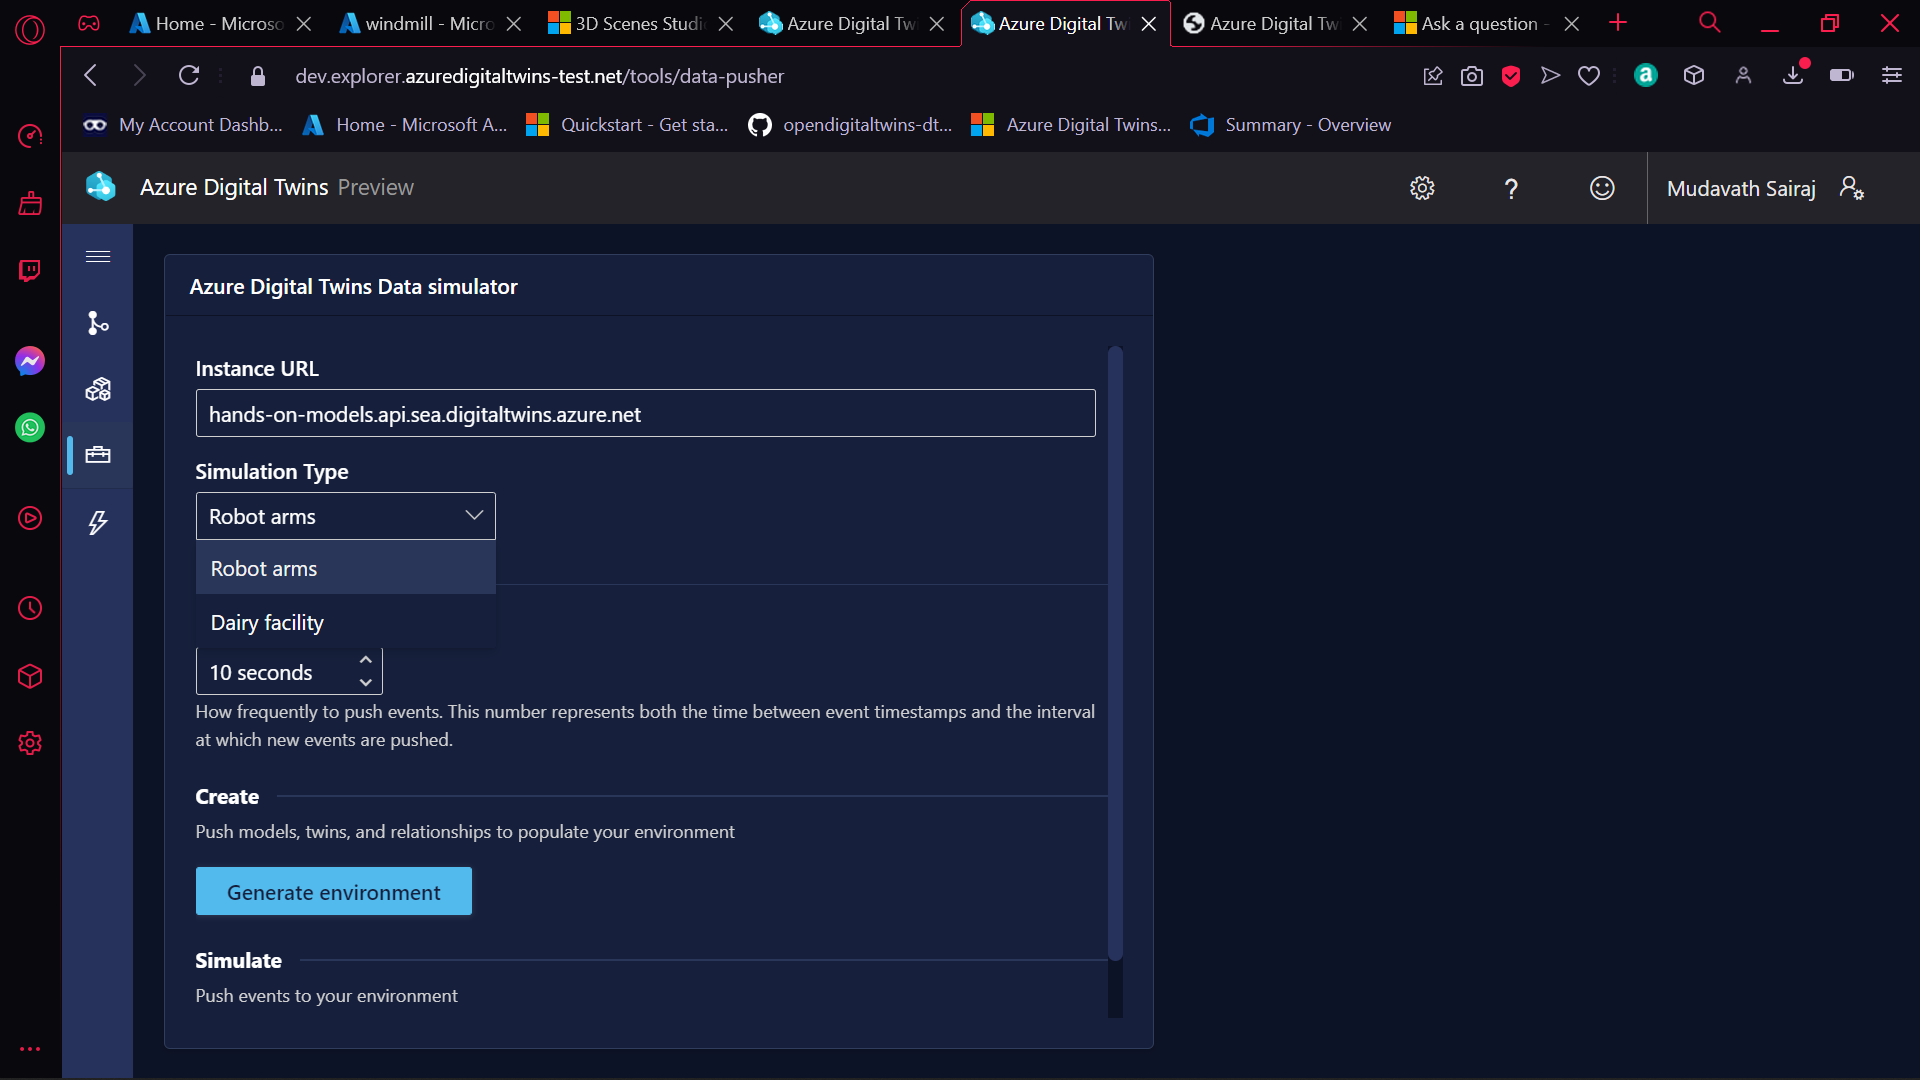Go back to previous page
The height and width of the screenshot is (1080, 1920).
[91, 75]
